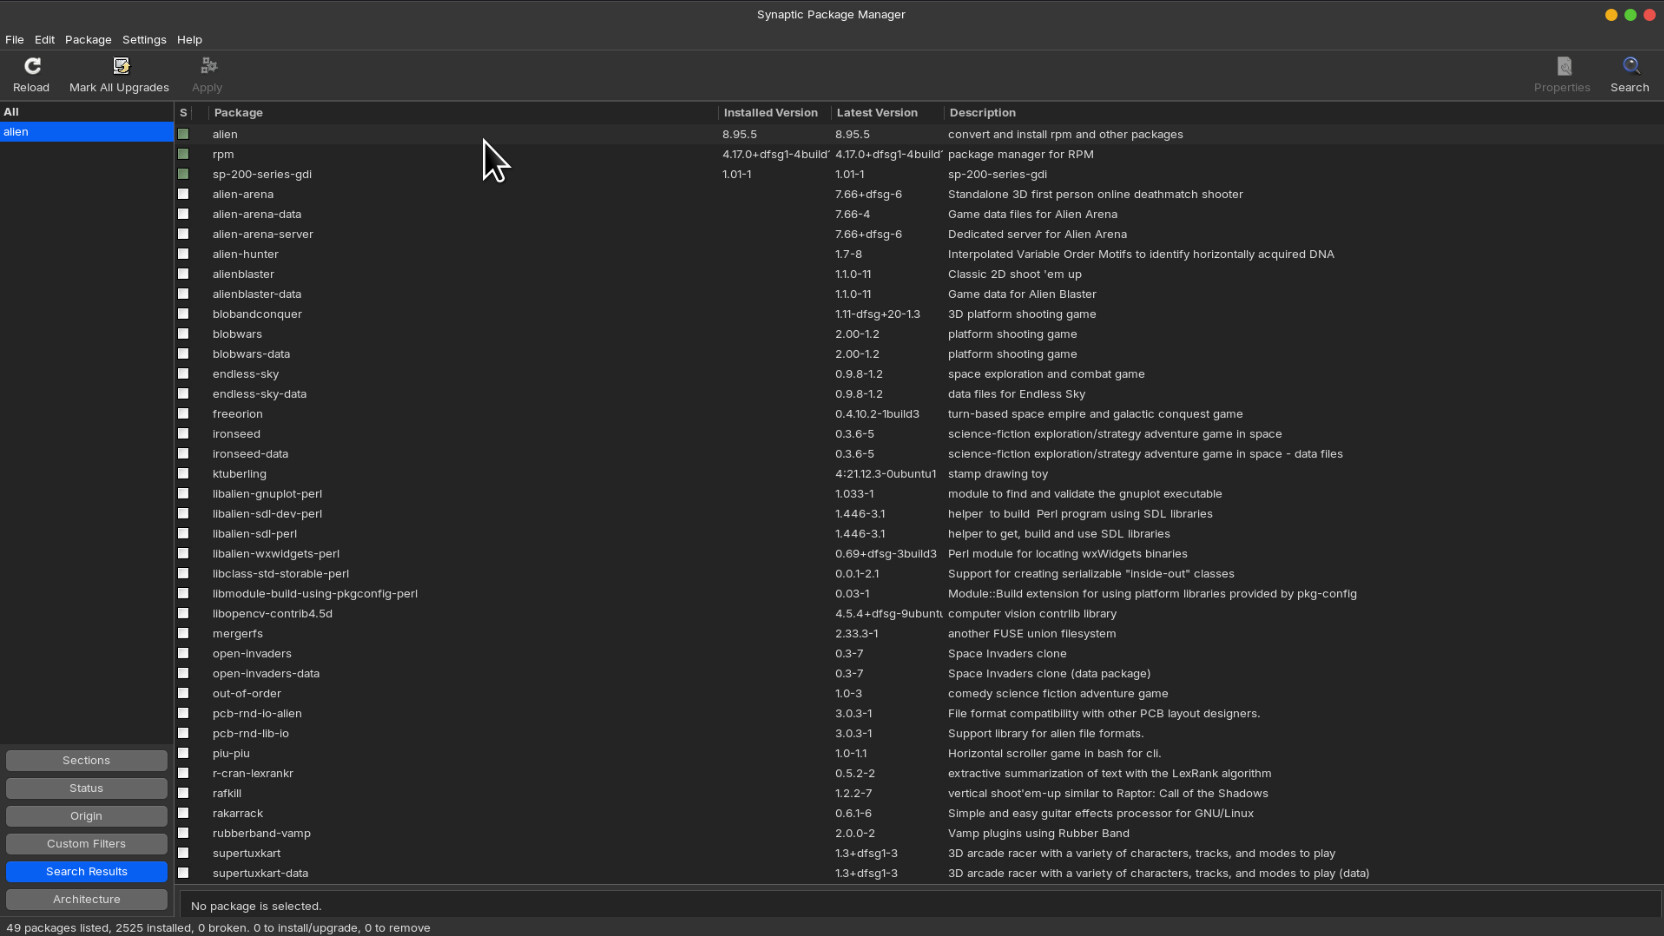The width and height of the screenshot is (1664, 936).
Task: Mark checkbox for blobwars package
Action: [183, 334]
